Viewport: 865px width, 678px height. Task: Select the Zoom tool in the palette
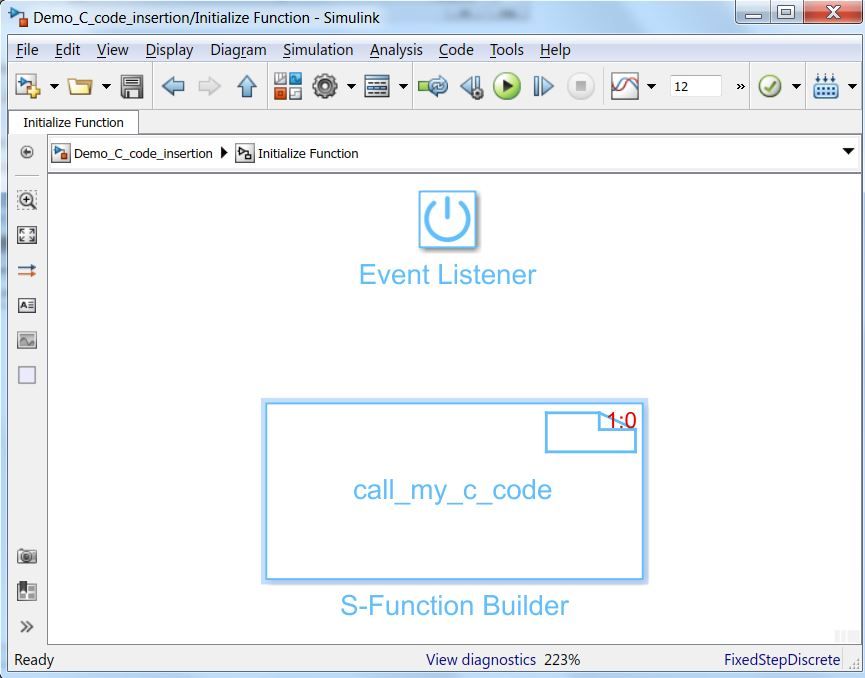pos(27,200)
